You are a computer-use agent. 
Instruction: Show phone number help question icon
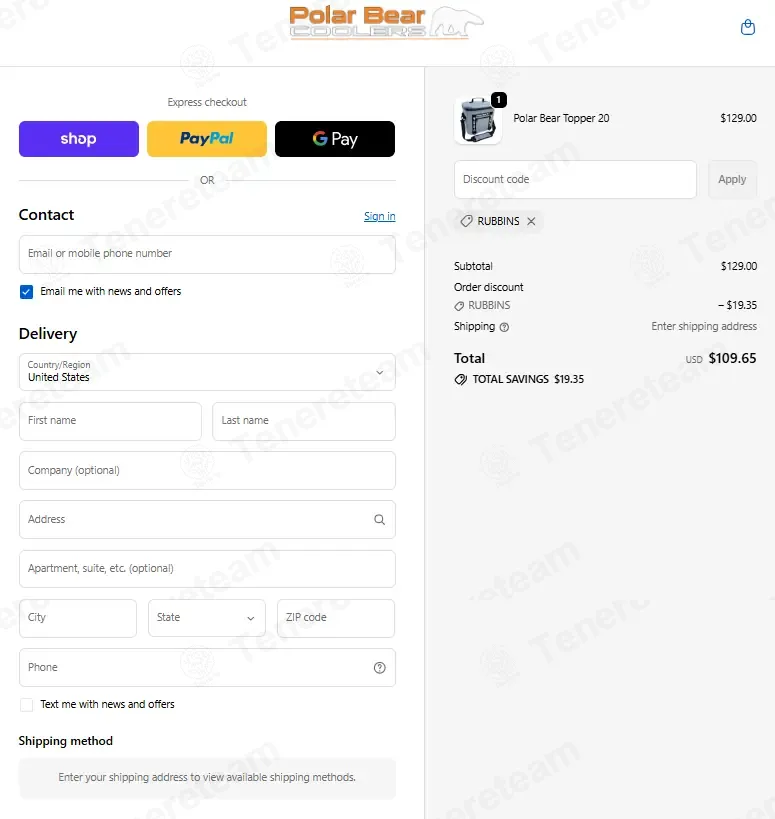click(380, 668)
